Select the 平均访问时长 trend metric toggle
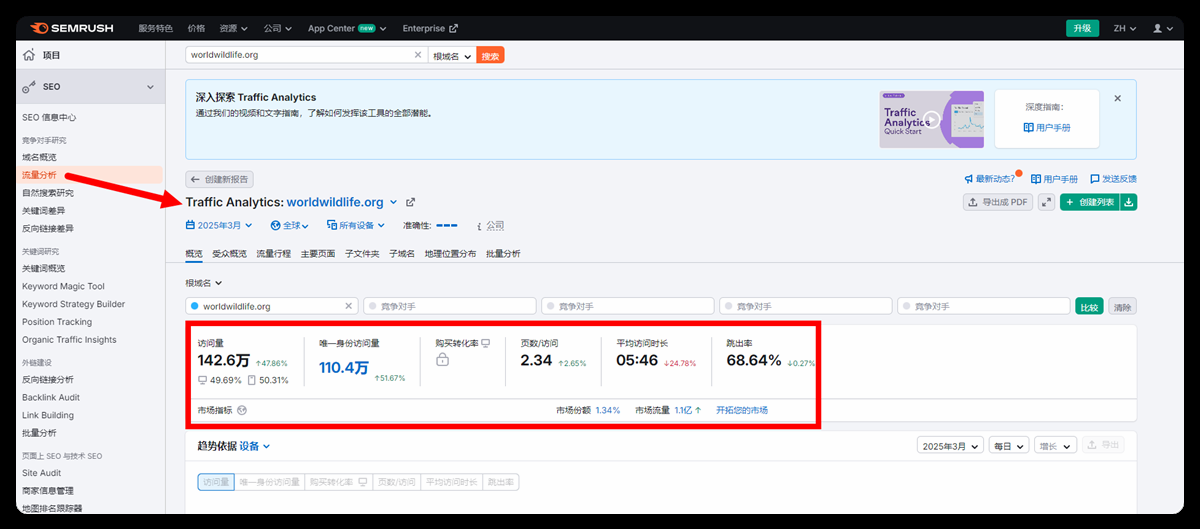Viewport: 1200px width, 529px height. pos(451,482)
